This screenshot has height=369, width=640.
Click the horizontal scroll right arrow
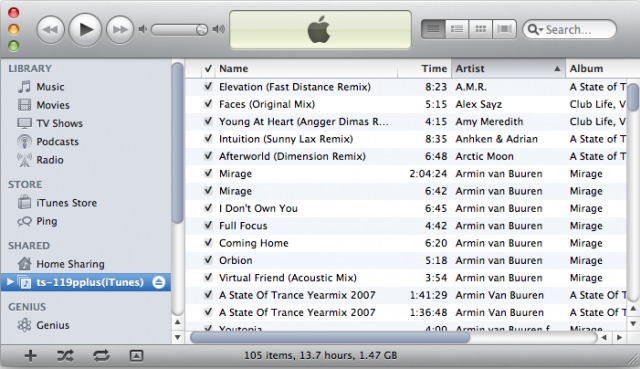[620, 337]
